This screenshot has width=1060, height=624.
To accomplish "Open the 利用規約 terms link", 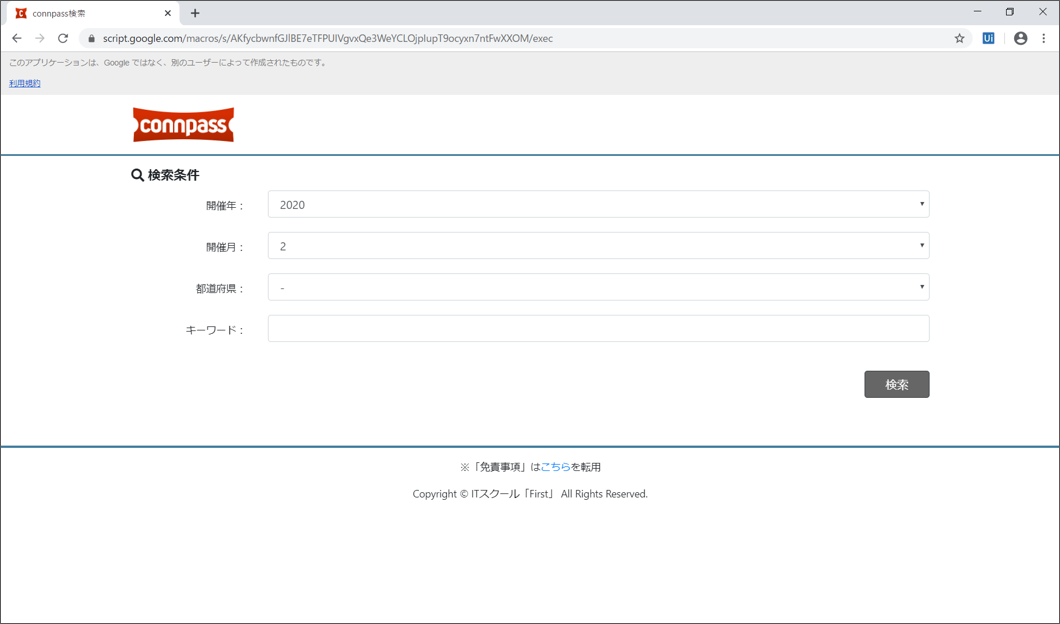I will tap(25, 83).
